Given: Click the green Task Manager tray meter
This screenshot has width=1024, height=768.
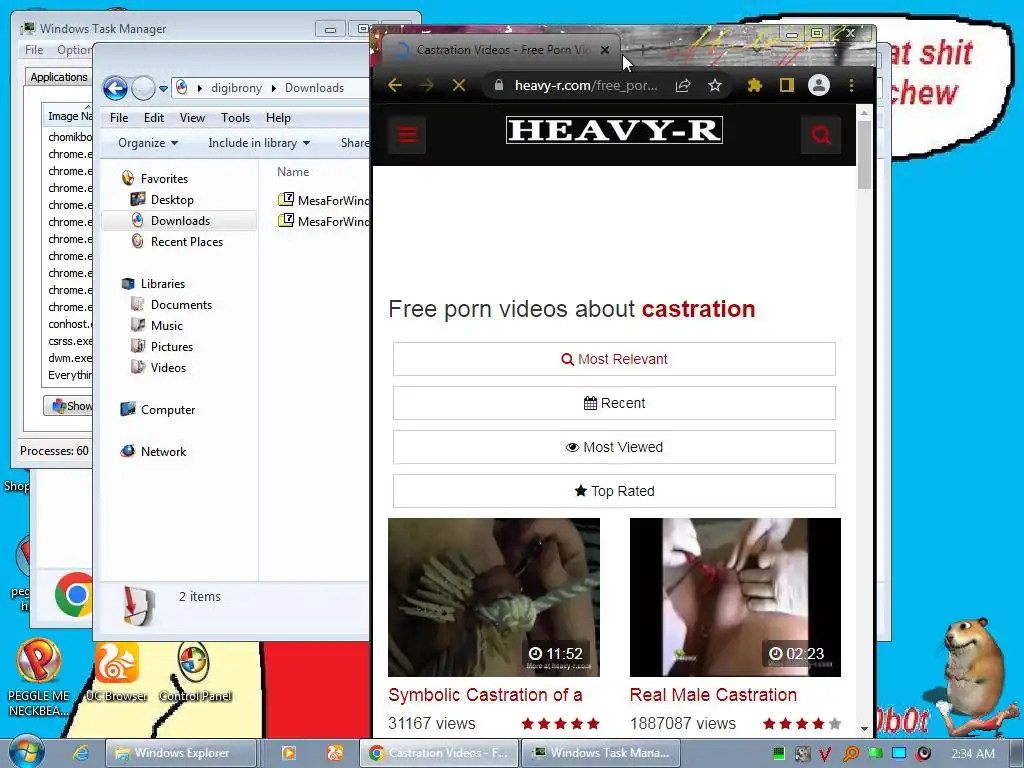Looking at the screenshot, I should [778, 754].
